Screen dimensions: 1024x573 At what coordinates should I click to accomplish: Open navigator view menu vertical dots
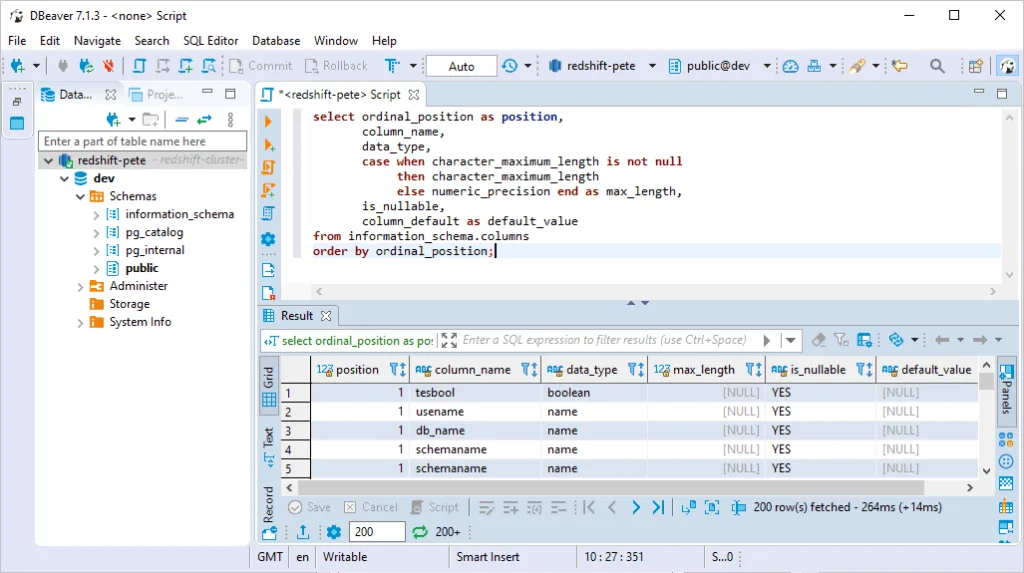(x=231, y=120)
